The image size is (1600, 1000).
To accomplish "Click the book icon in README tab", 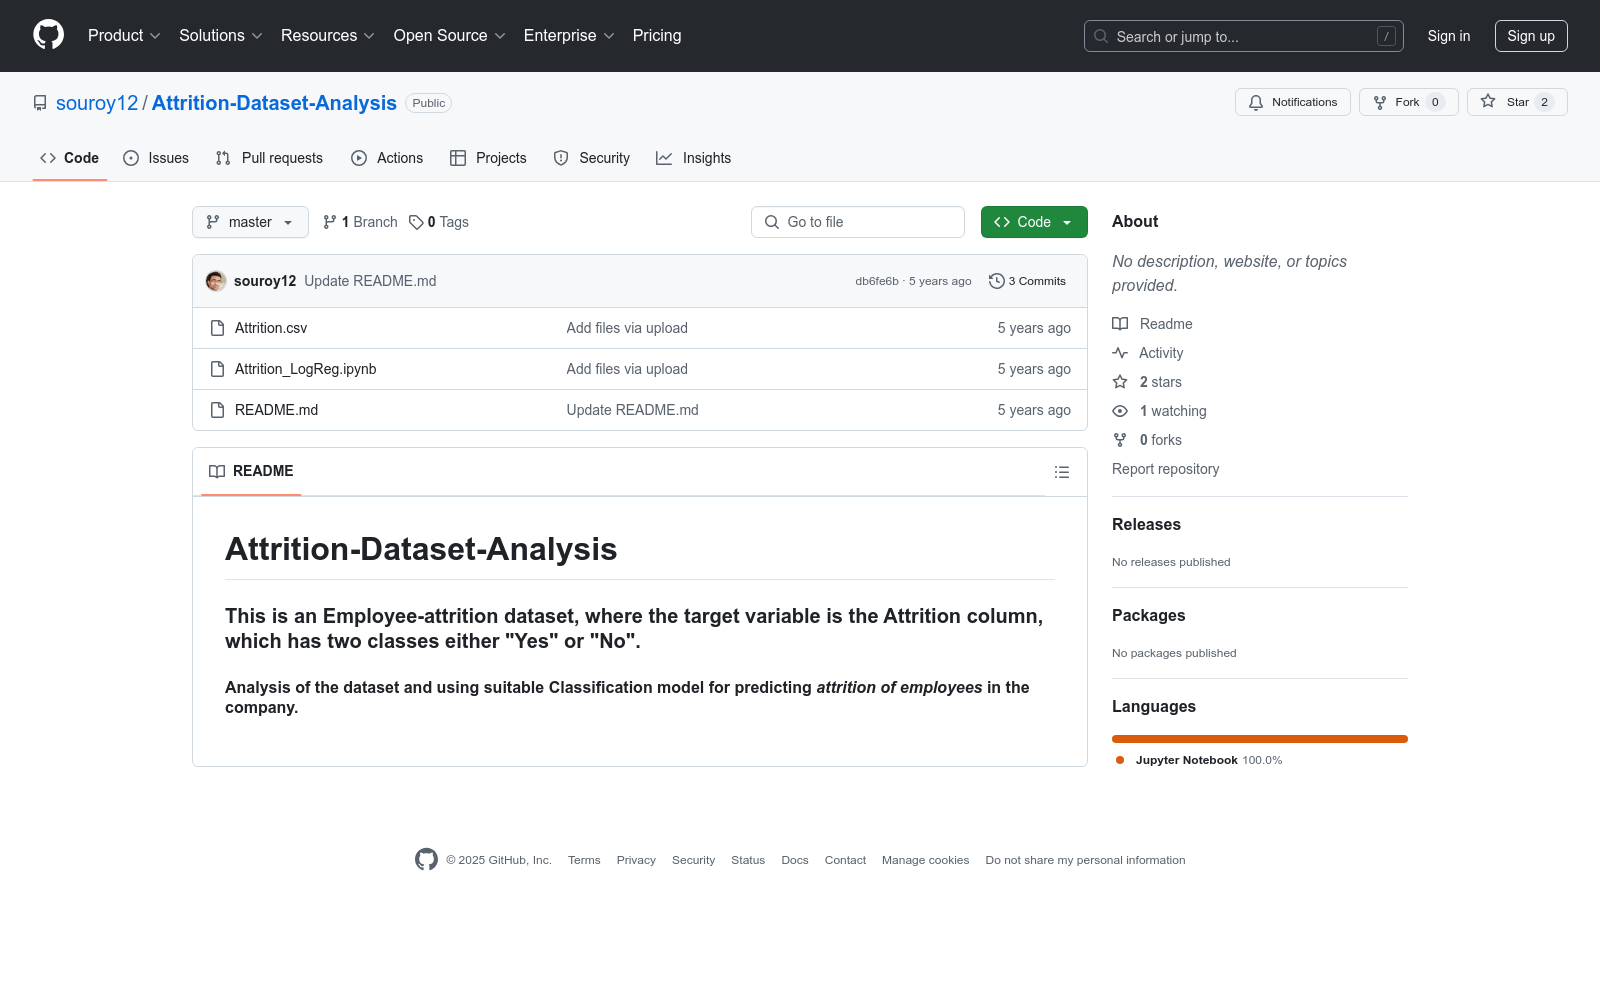I will [217, 471].
